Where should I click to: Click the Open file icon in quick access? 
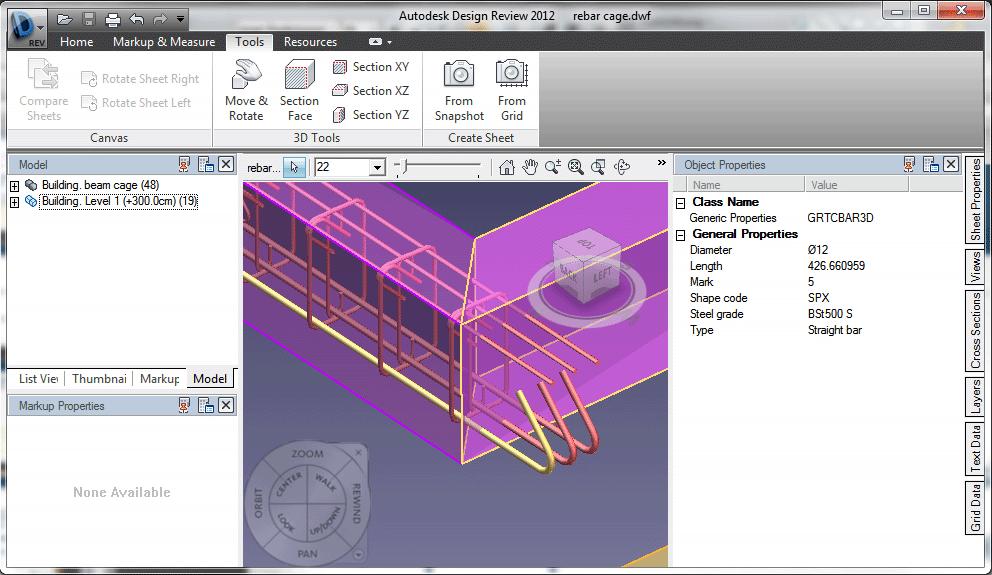click(65, 20)
